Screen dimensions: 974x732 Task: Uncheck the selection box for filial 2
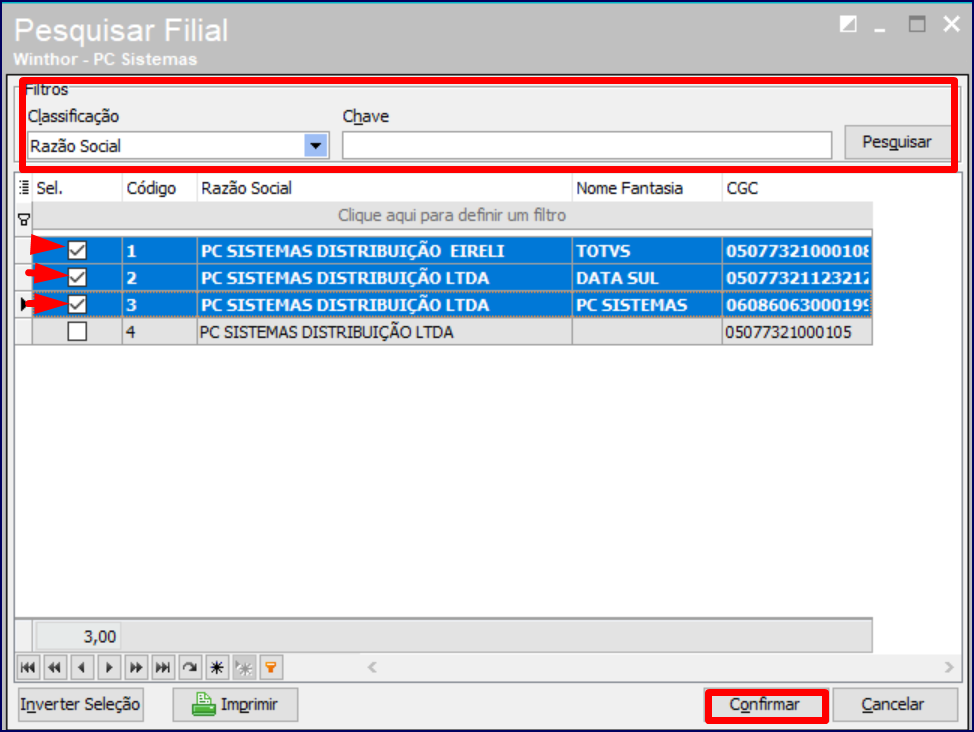click(77, 277)
